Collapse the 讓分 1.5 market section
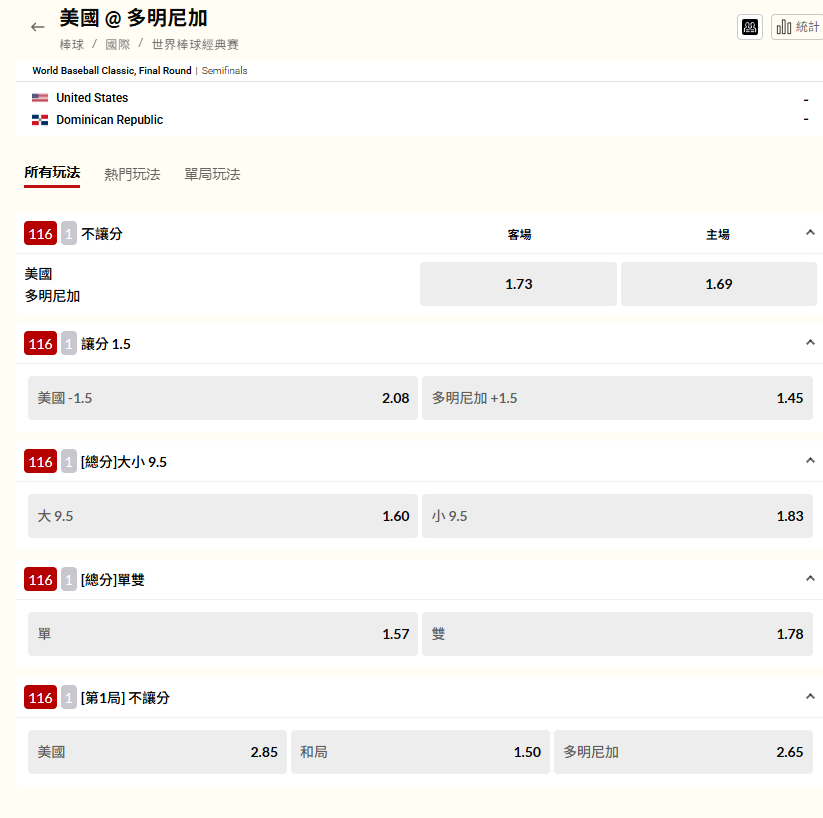The height and width of the screenshot is (818, 823). 810,343
